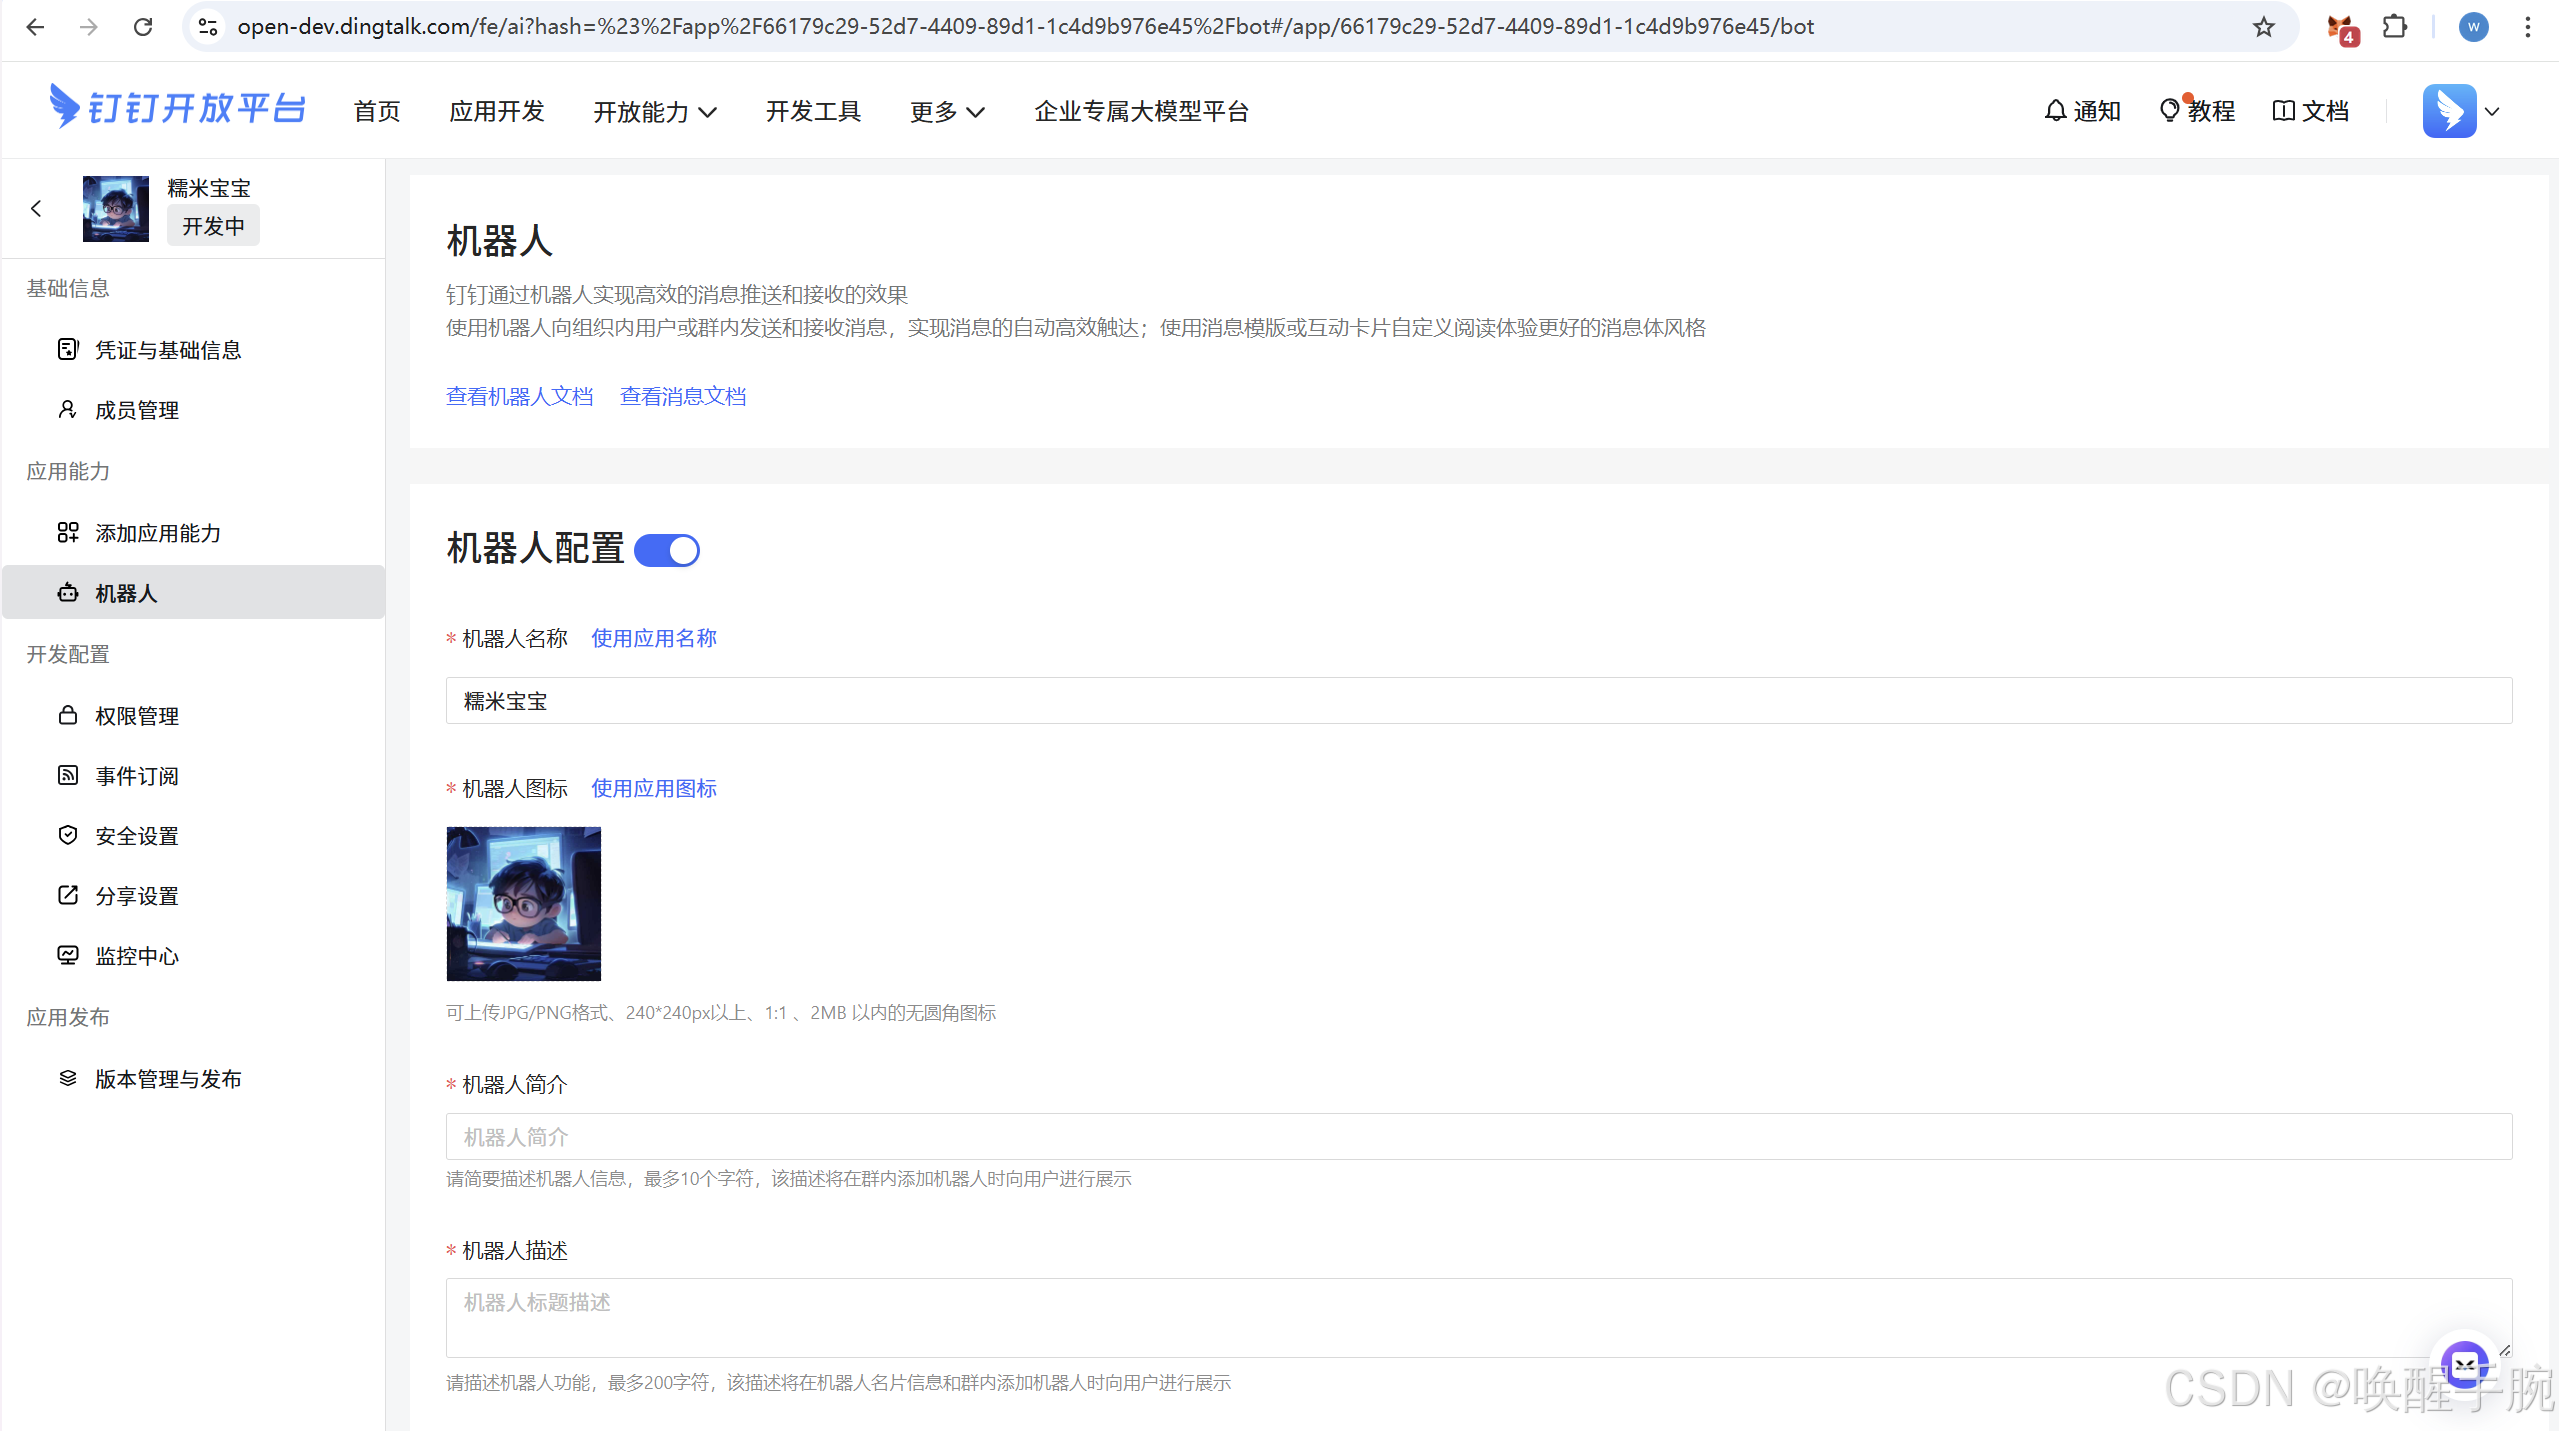Expand the 开放能力 dropdown menu
The height and width of the screenshot is (1431, 2559).
(655, 112)
